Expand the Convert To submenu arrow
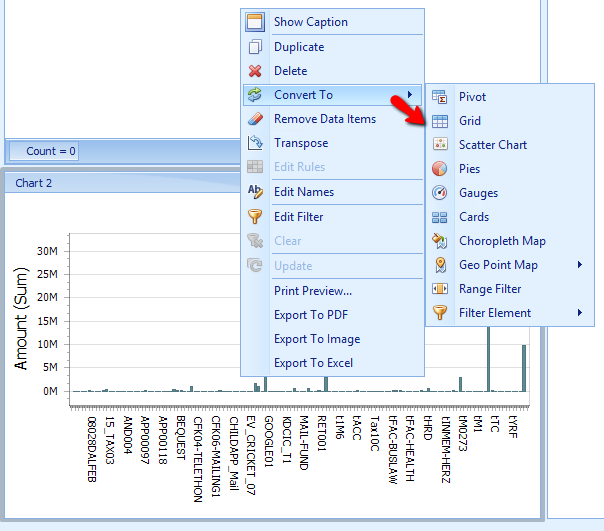Image resolution: width=604 pixels, height=531 pixels. tap(410, 94)
